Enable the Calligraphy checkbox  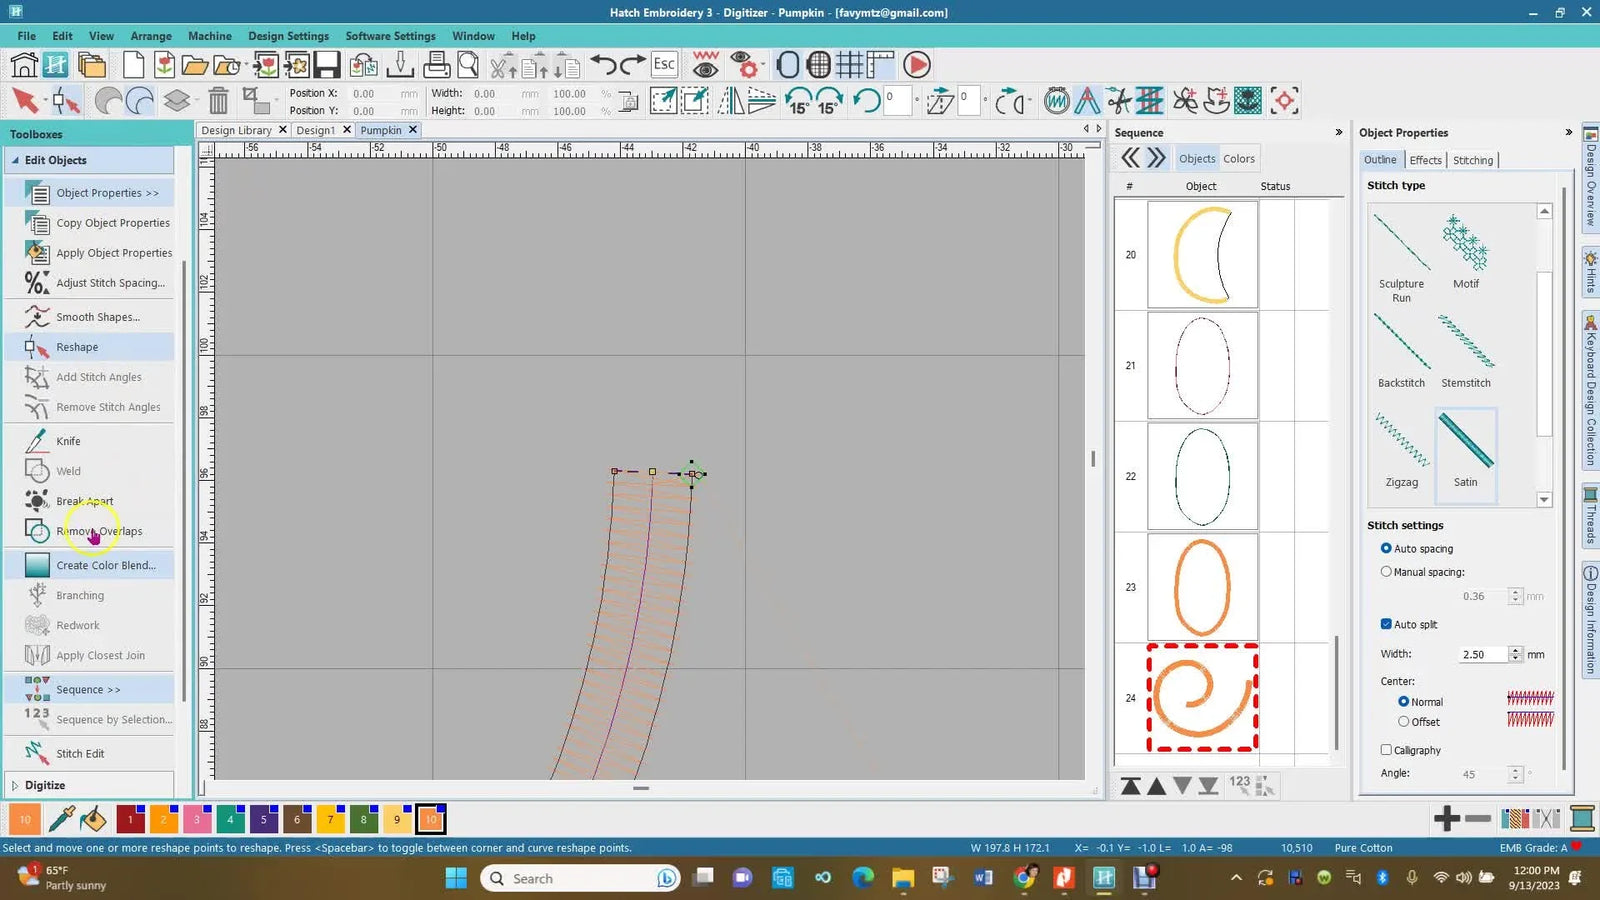(1386, 750)
